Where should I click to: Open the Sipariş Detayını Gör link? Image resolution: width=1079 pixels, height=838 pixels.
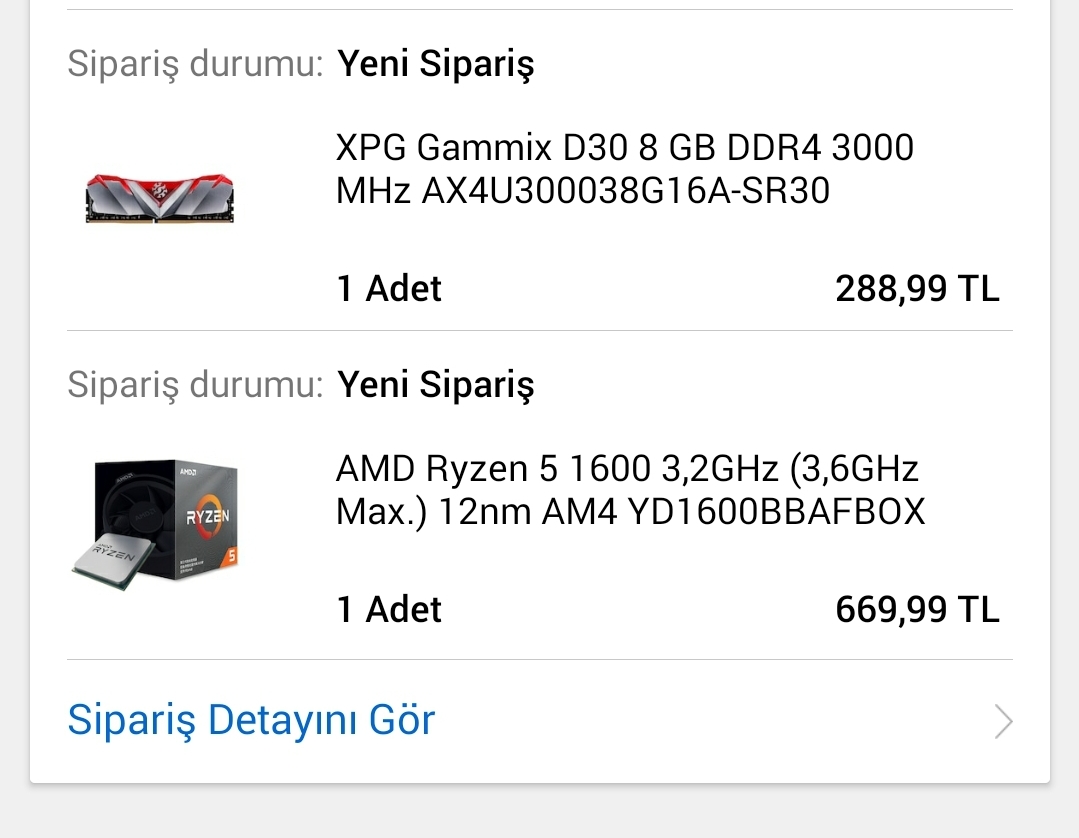(x=251, y=720)
